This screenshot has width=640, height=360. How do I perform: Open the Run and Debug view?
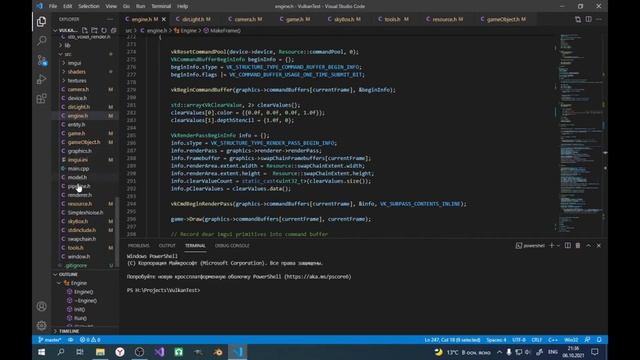(x=42, y=79)
